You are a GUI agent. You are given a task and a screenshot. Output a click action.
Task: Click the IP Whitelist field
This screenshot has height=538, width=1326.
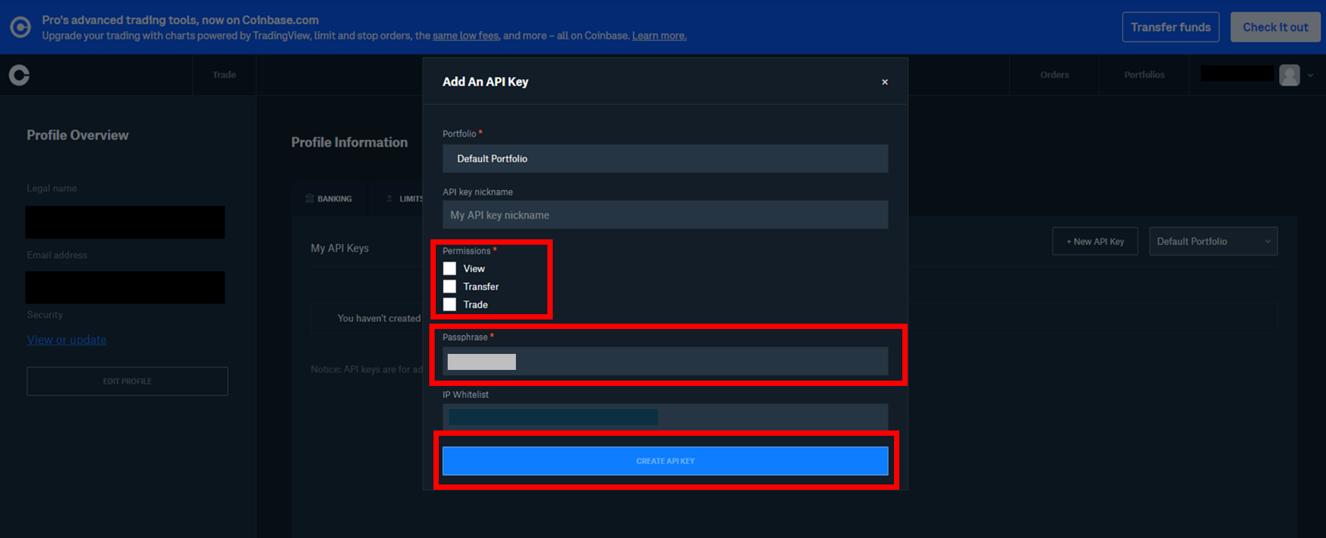point(665,416)
